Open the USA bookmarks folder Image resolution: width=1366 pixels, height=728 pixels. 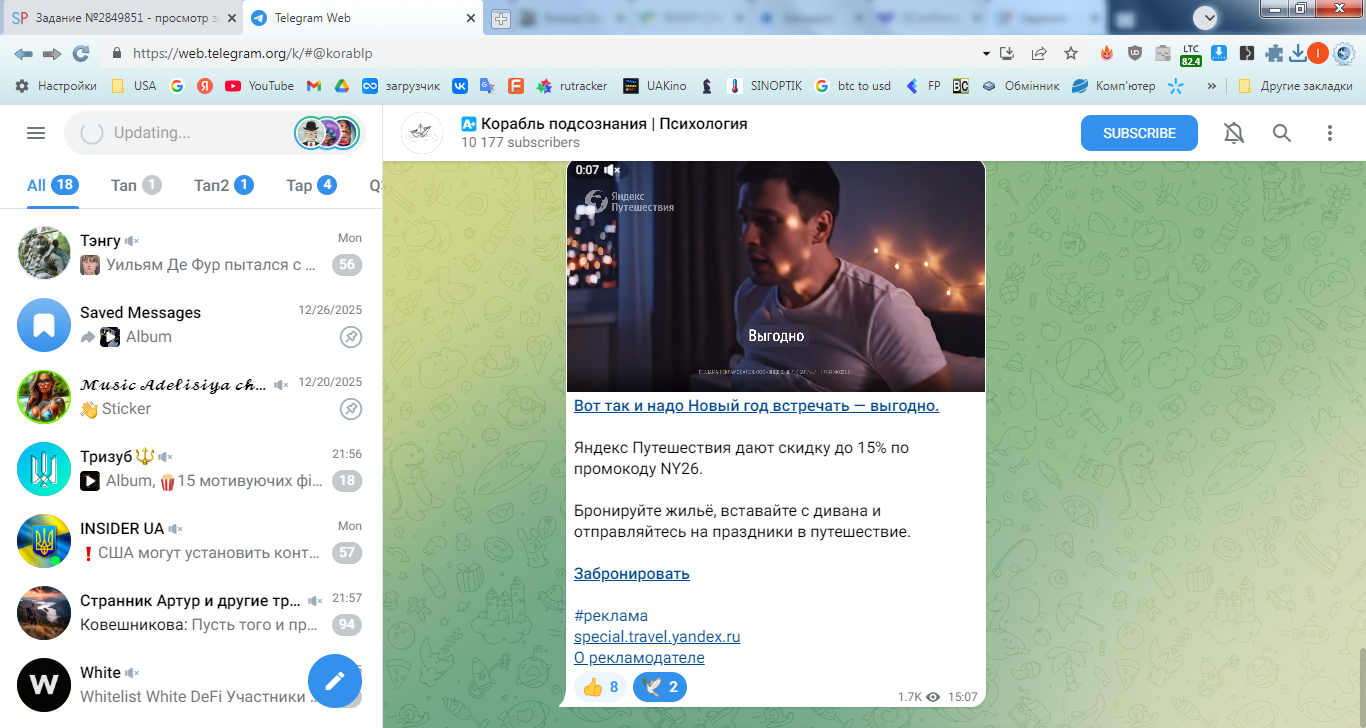[133, 86]
